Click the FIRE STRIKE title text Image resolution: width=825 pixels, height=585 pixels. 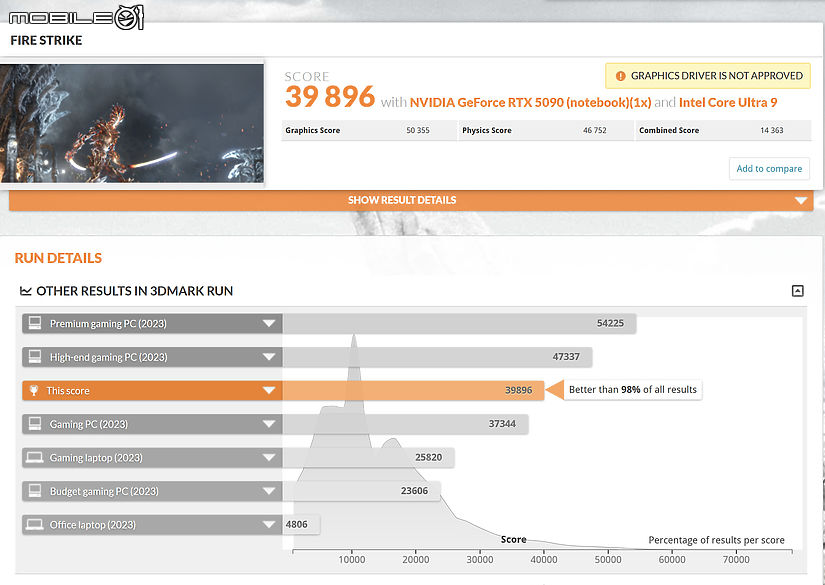(46, 41)
